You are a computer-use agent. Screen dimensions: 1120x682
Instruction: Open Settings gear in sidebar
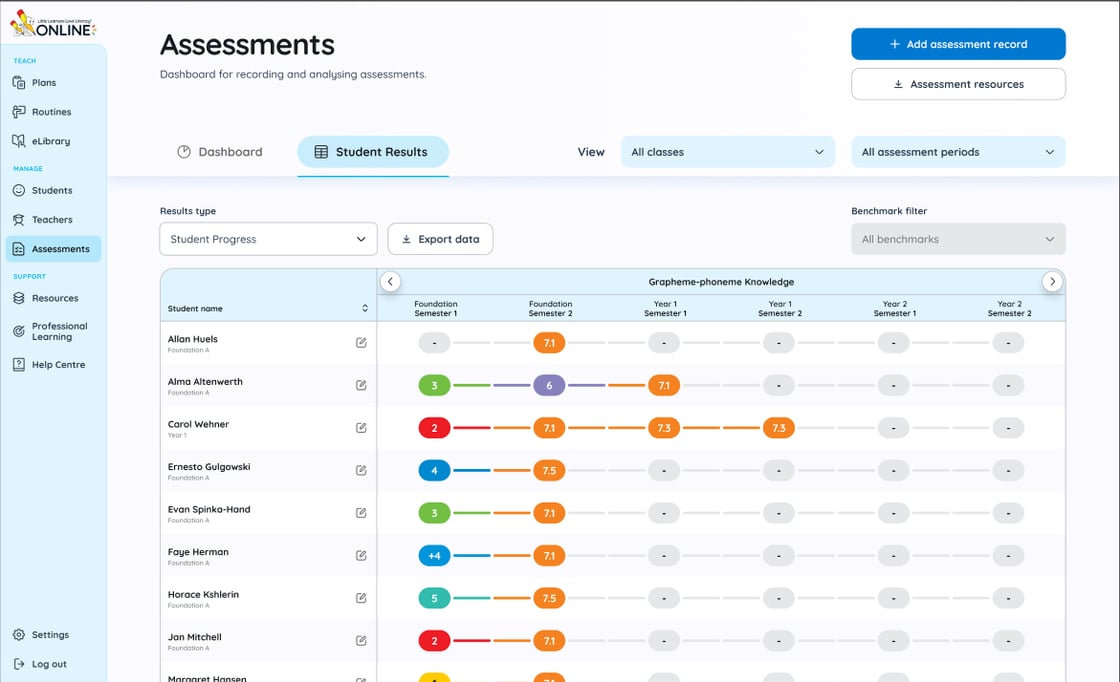tap(19, 635)
